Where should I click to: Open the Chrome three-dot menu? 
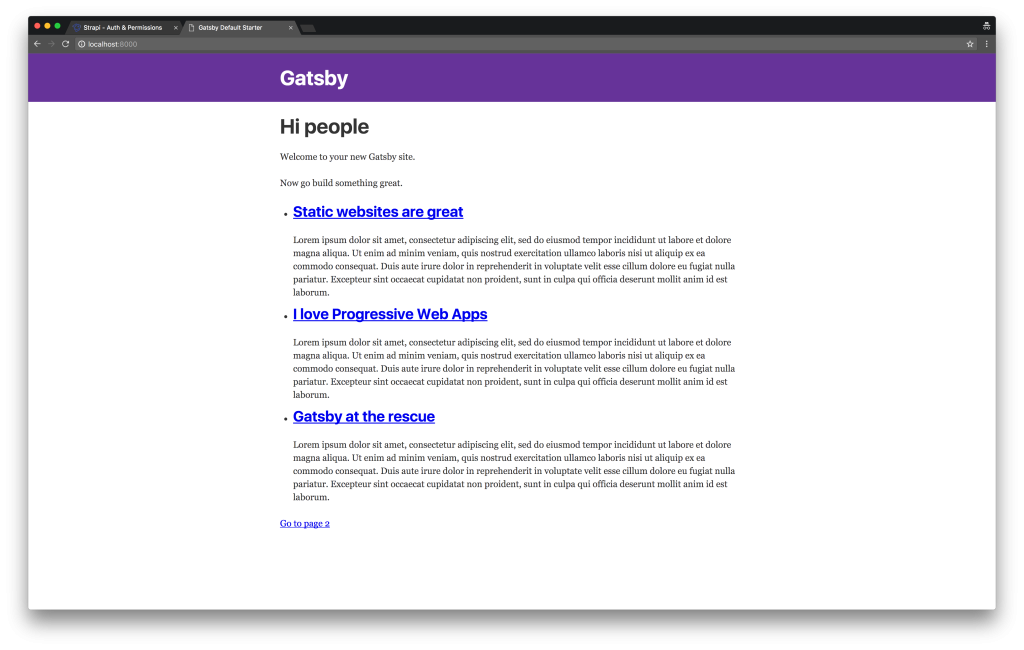(986, 44)
